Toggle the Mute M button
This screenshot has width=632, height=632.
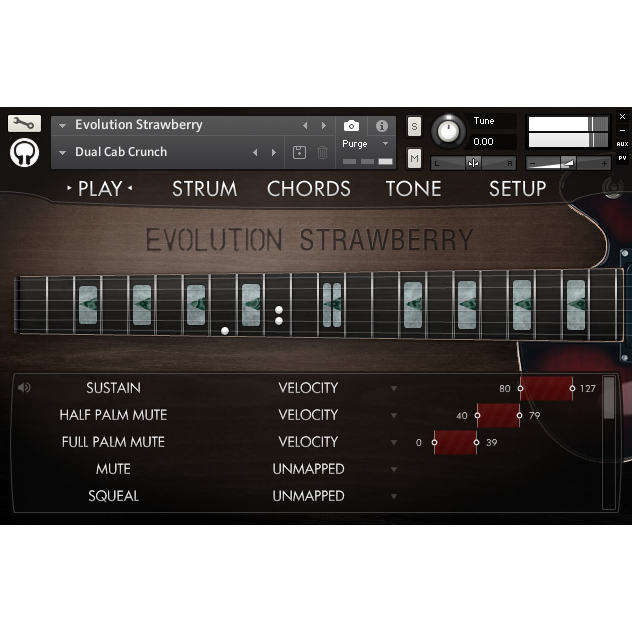pyautogui.click(x=414, y=158)
